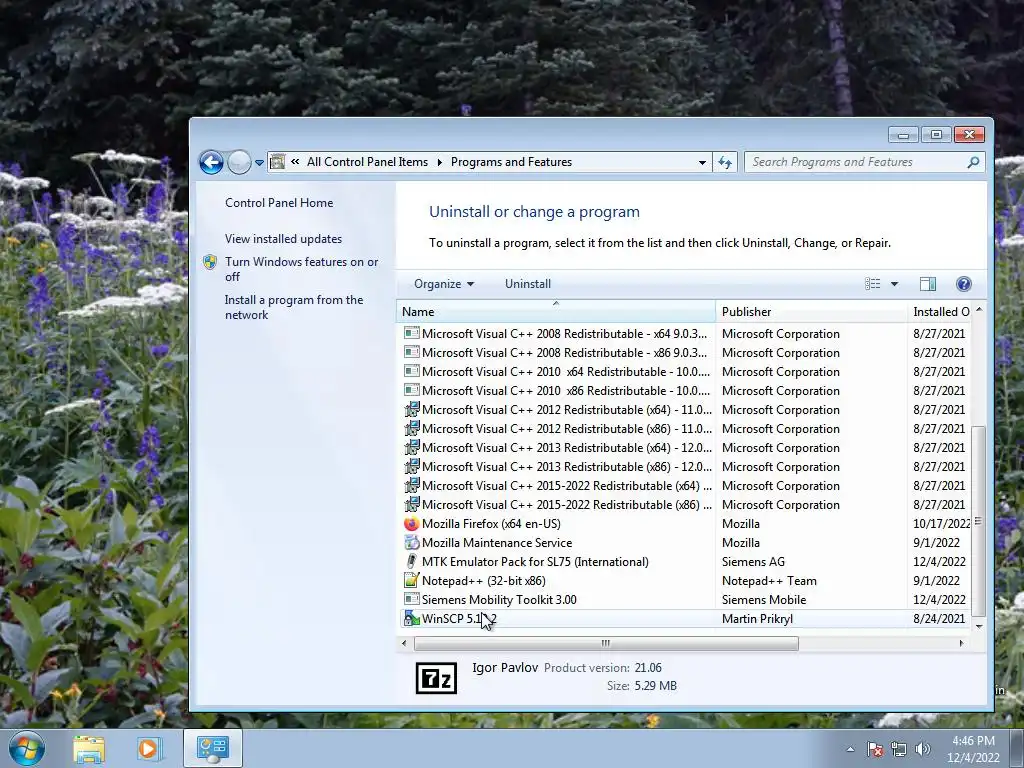Image resolution: width=1024 pixels, height=768 pixels.
Task: Open Turn Windows features on or off
Action: pos(301,269)
